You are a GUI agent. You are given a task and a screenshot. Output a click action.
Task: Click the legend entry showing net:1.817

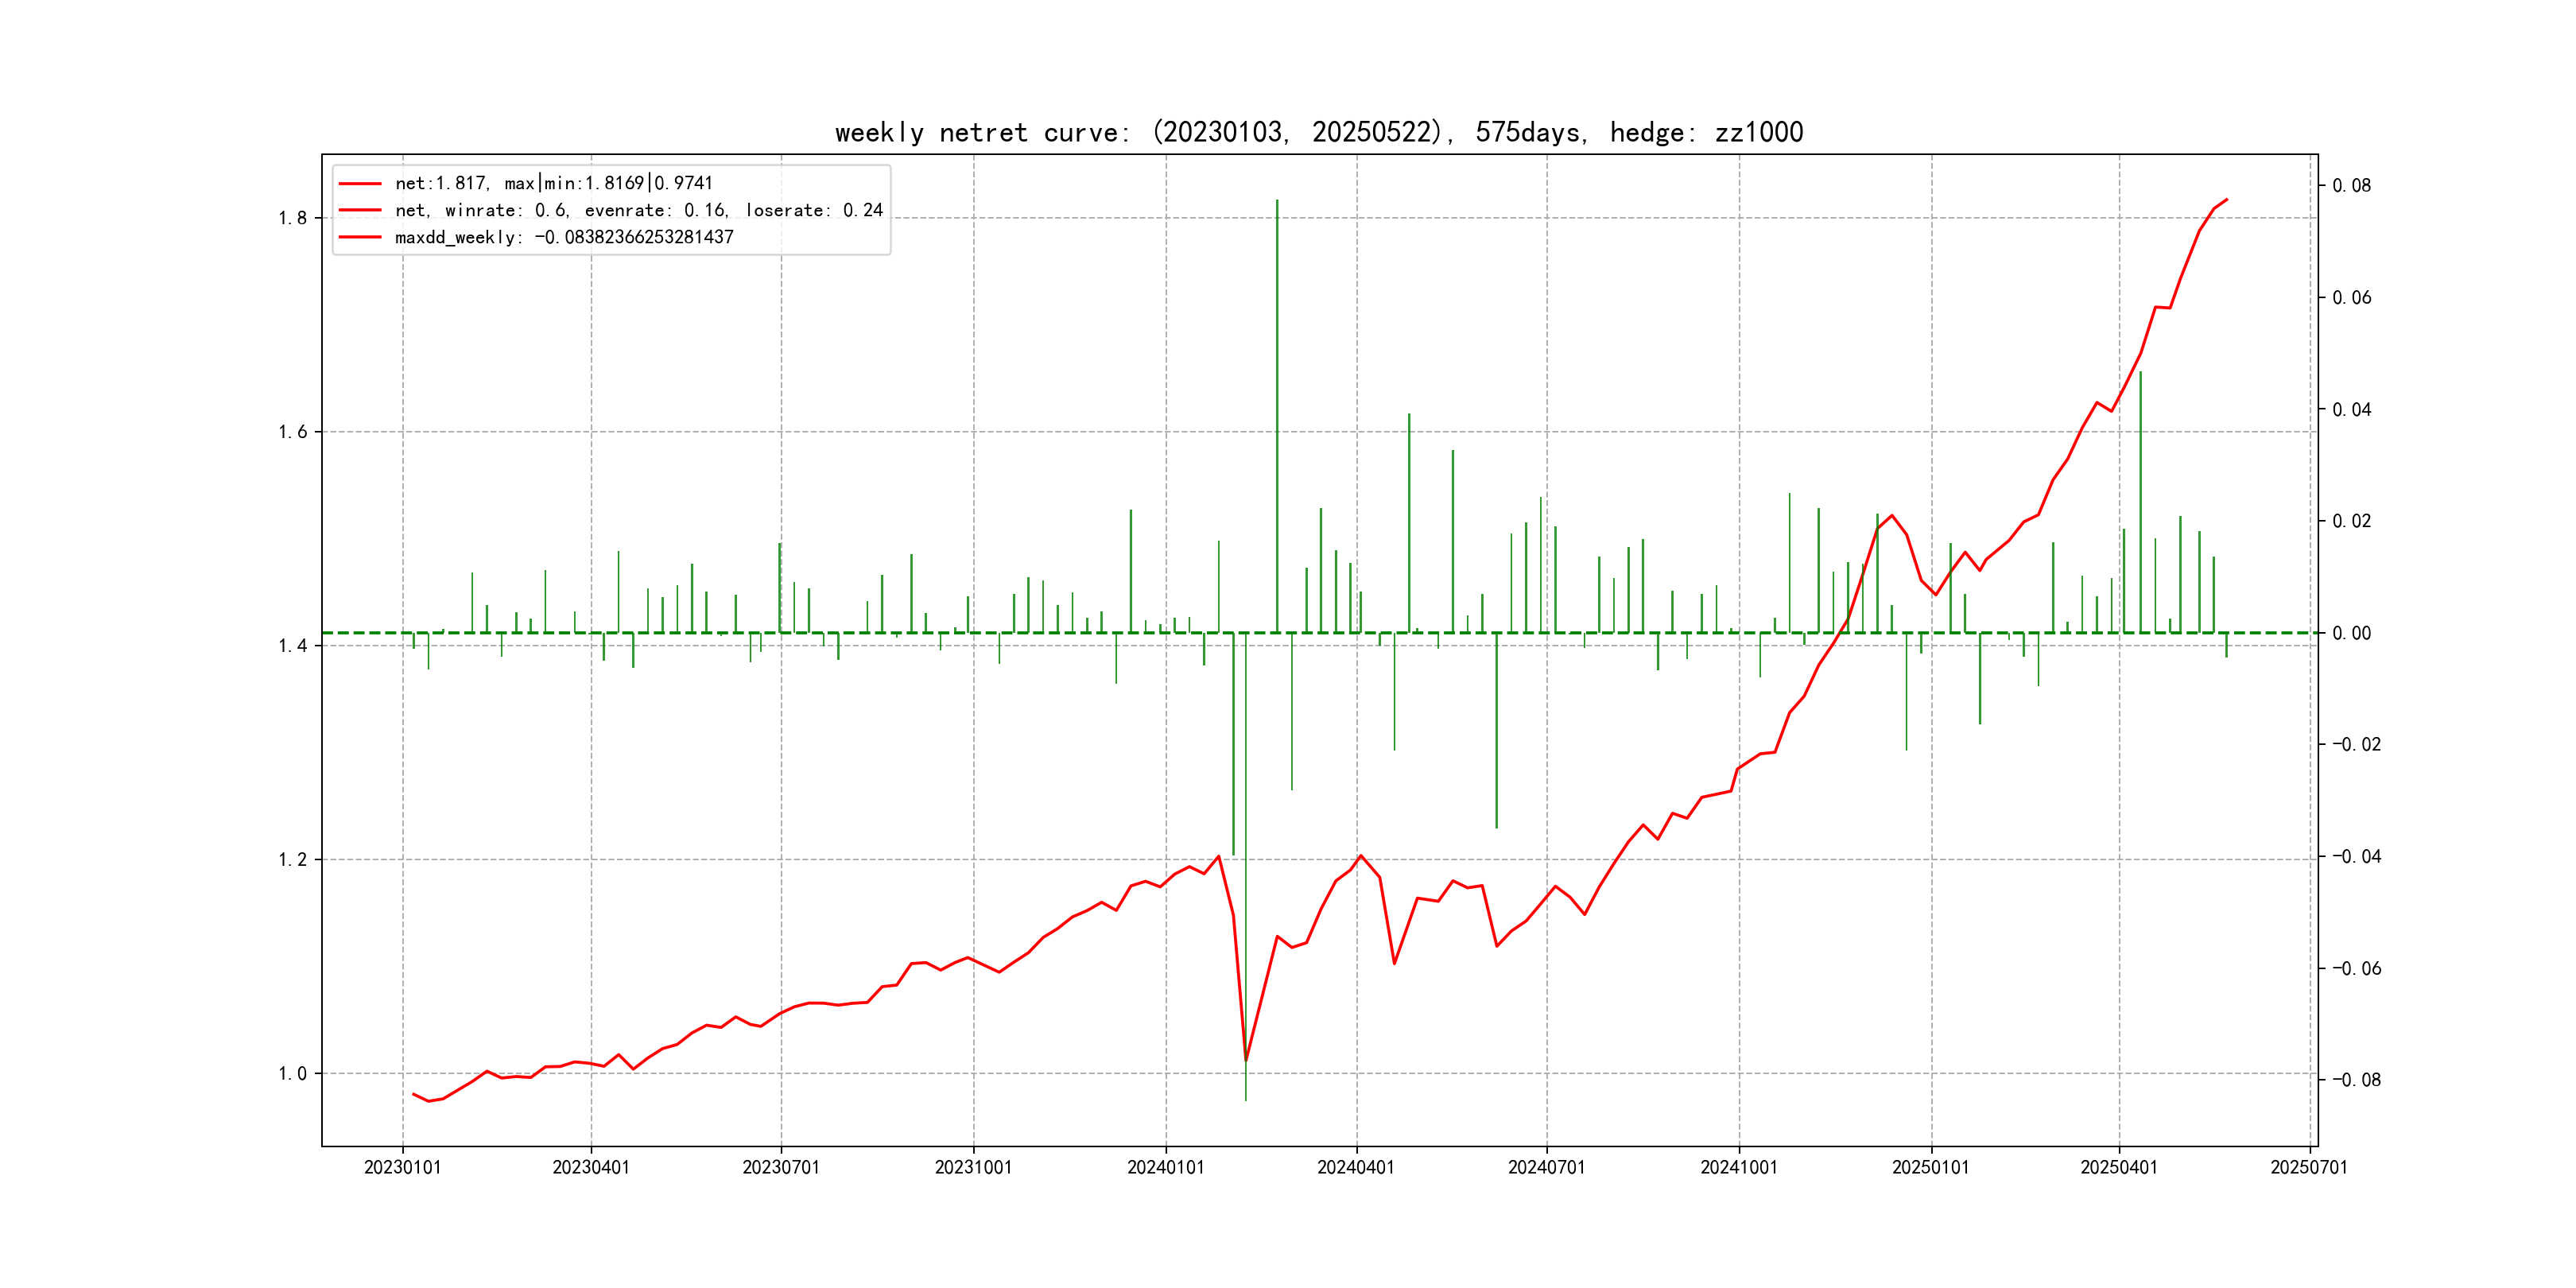tap(553, 183)
